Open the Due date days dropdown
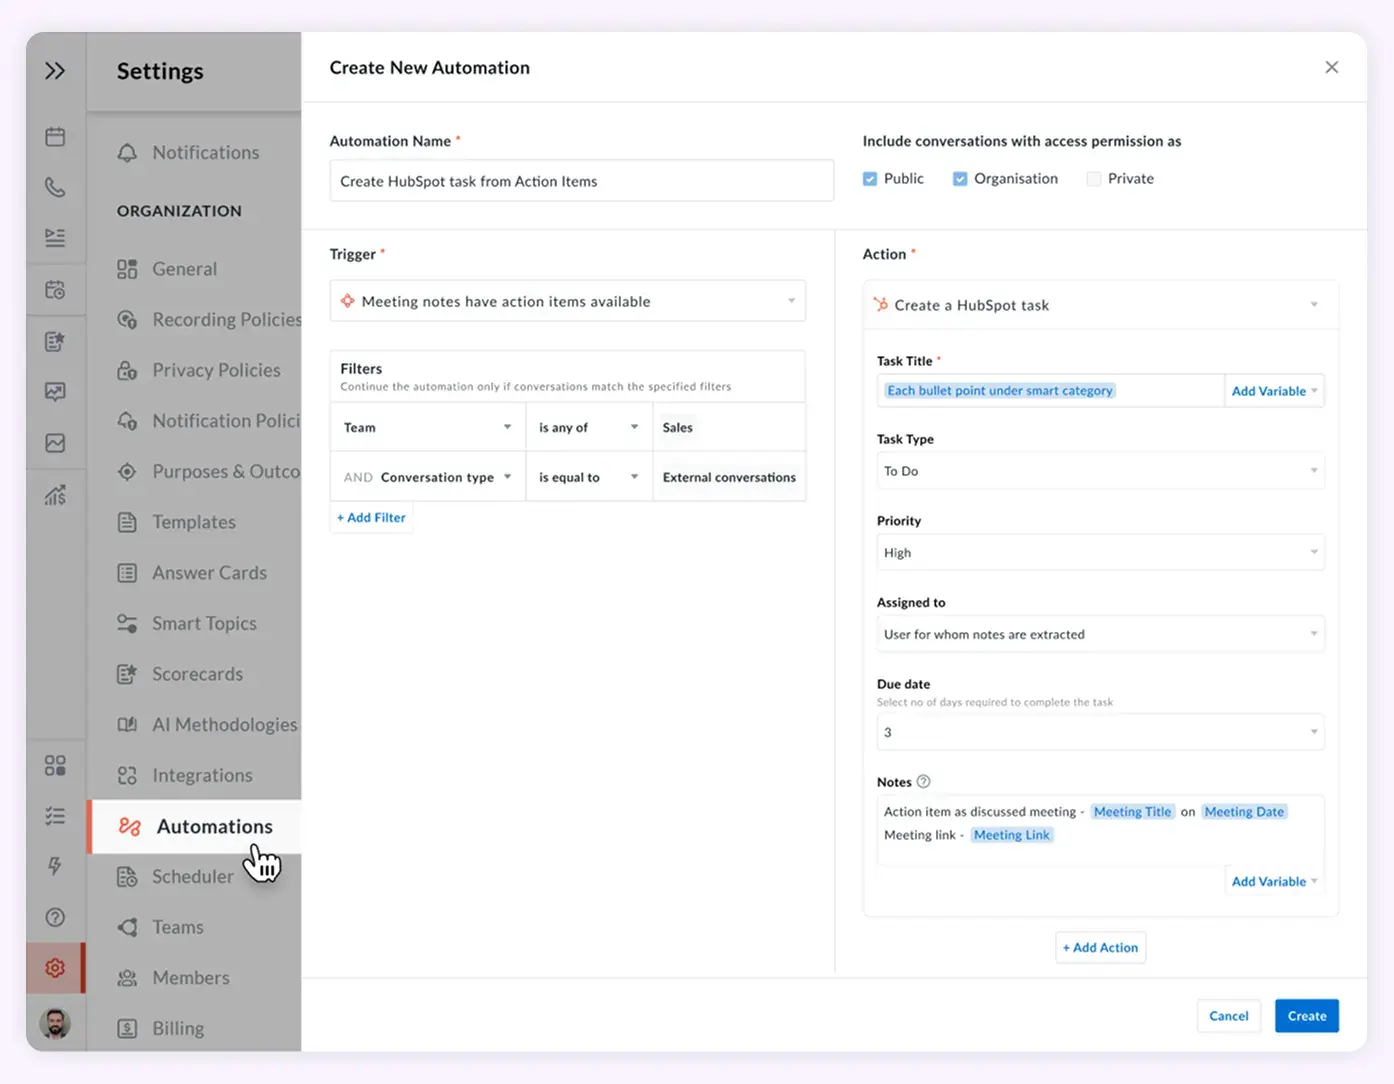Viewport: 1394px width, 1084px height. tap(1100, 732)
